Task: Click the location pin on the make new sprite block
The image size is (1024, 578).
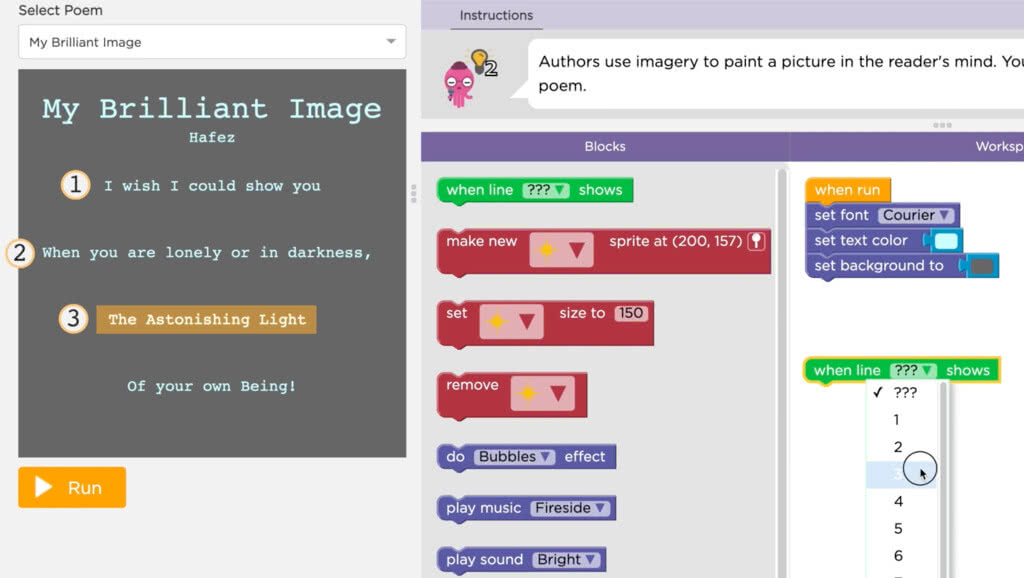Action: pyautogui.click(x=757, y=242)
